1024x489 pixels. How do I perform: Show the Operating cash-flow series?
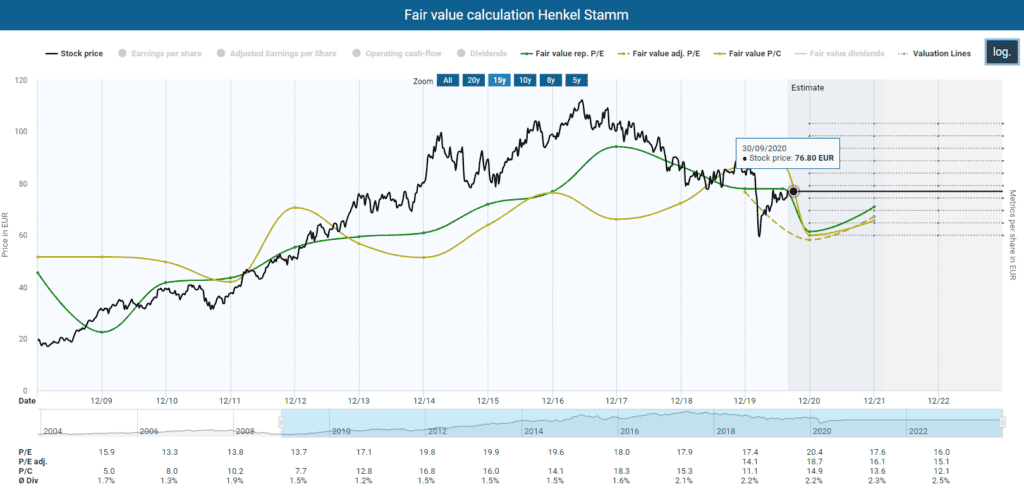point(397,54)
